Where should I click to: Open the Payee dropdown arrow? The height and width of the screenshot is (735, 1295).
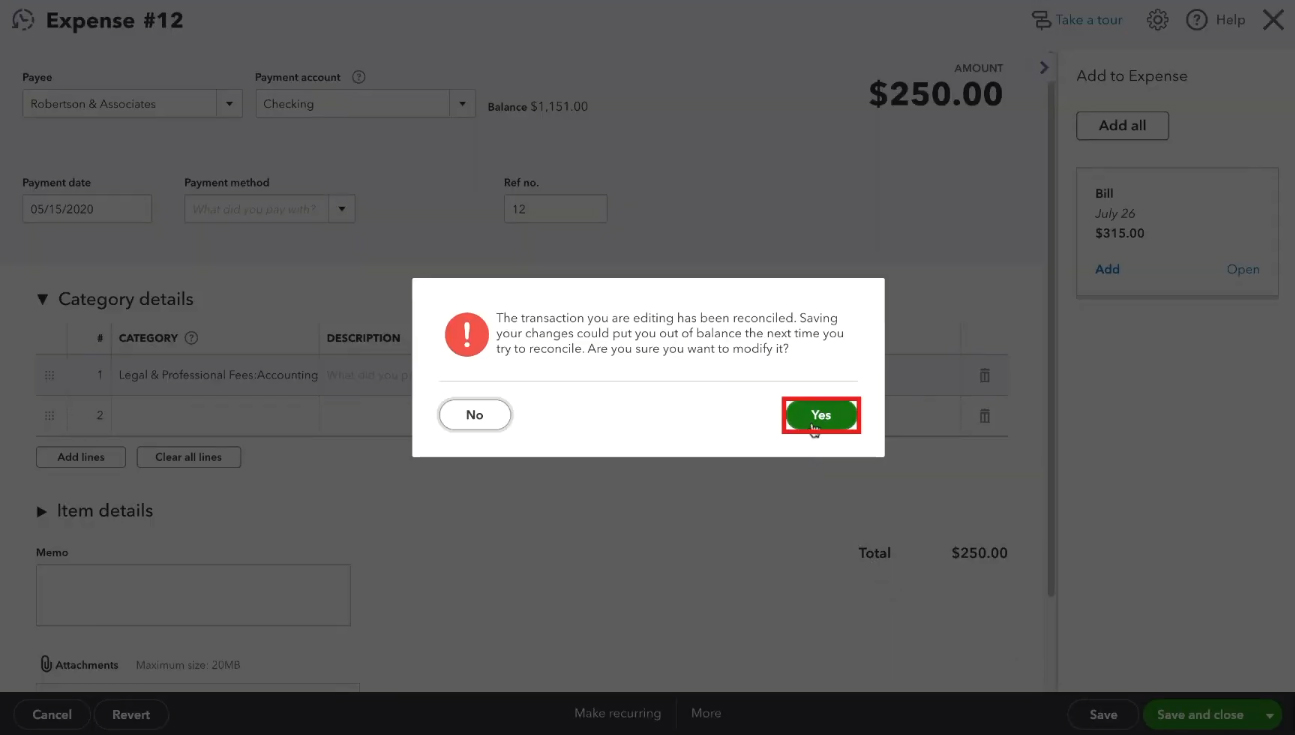pyautogui.click(x=229, y=104)
